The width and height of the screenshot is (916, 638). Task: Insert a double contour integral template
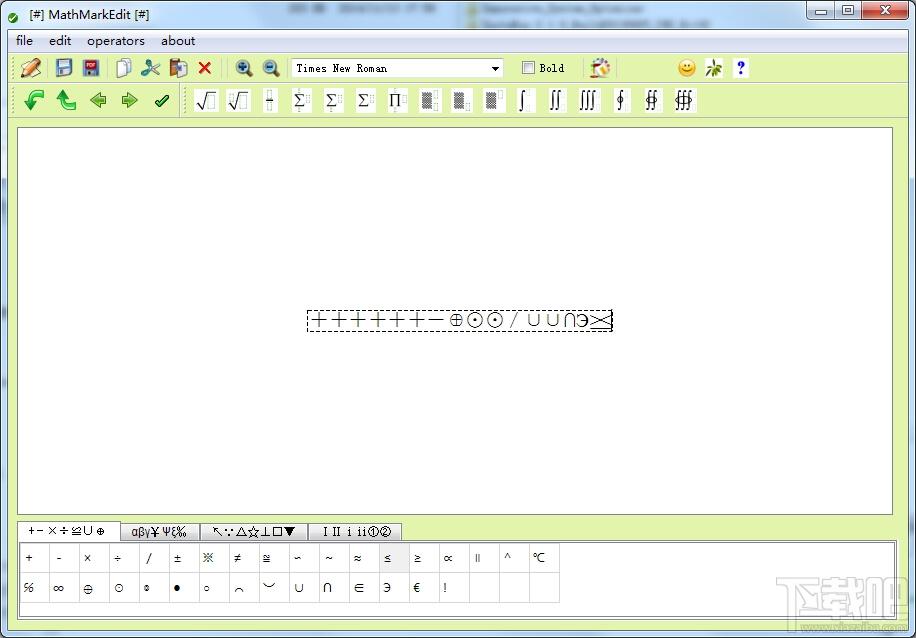[652, 100]
